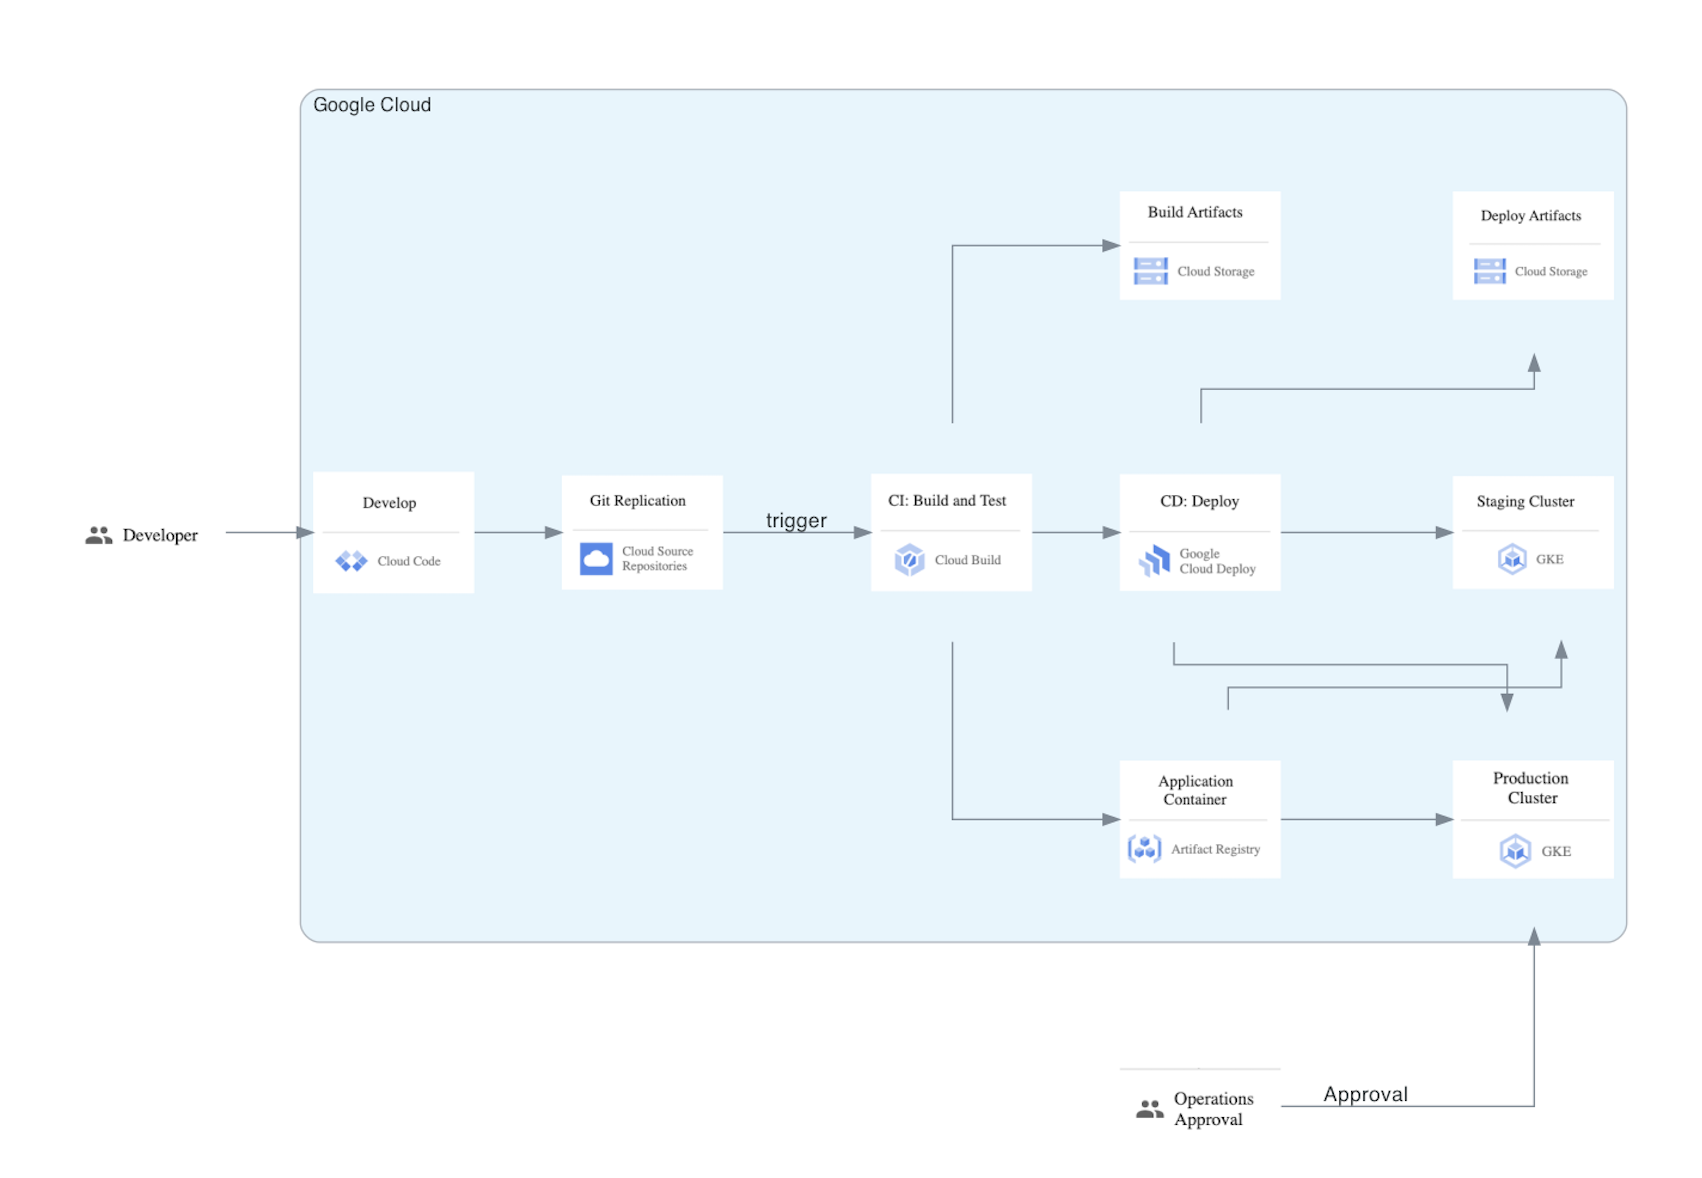1702x1178 pixels.
Task: Click the Google Cloud container label
Action: point(372,105)
